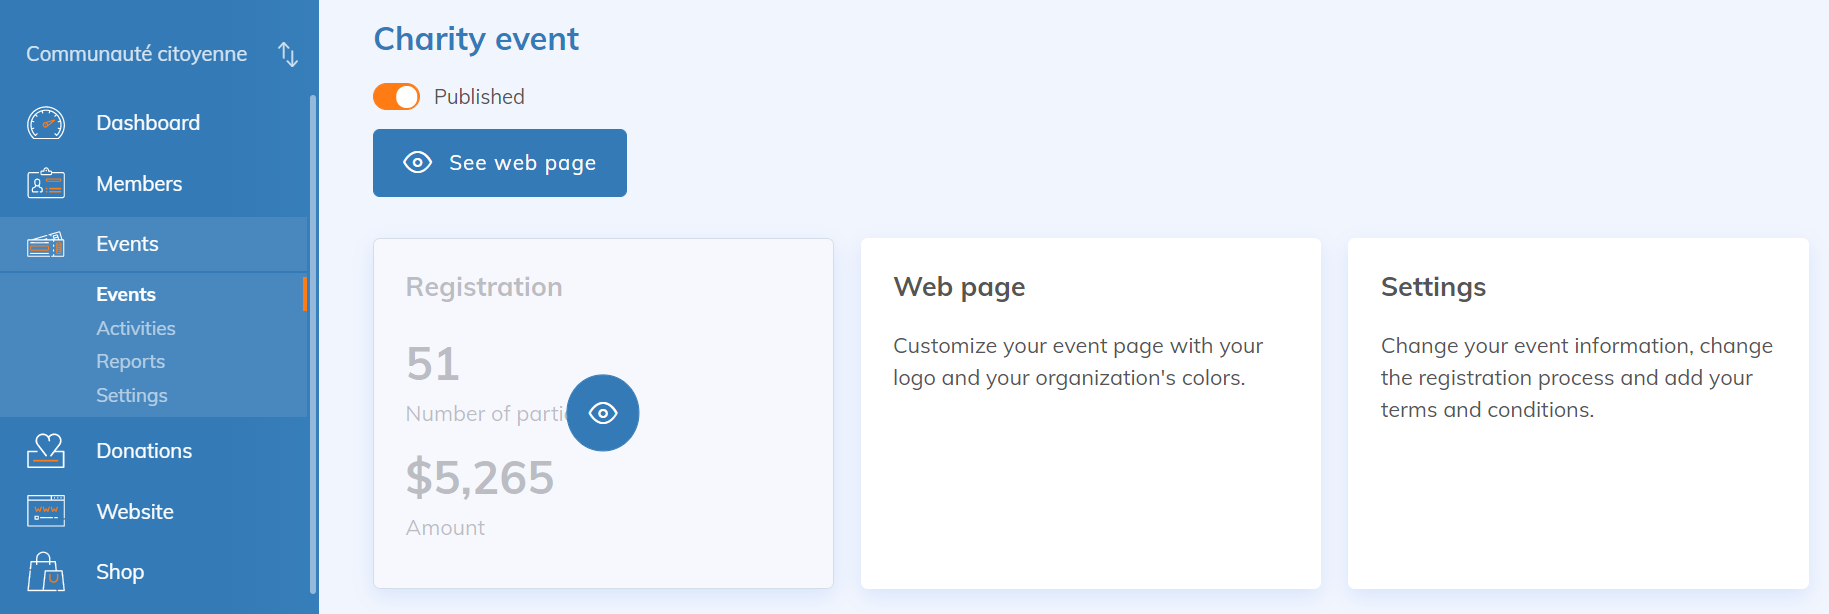Screen dimensions: 1829x614
Task: Open the Reports submenu item
Action: (x=130, y=362)
